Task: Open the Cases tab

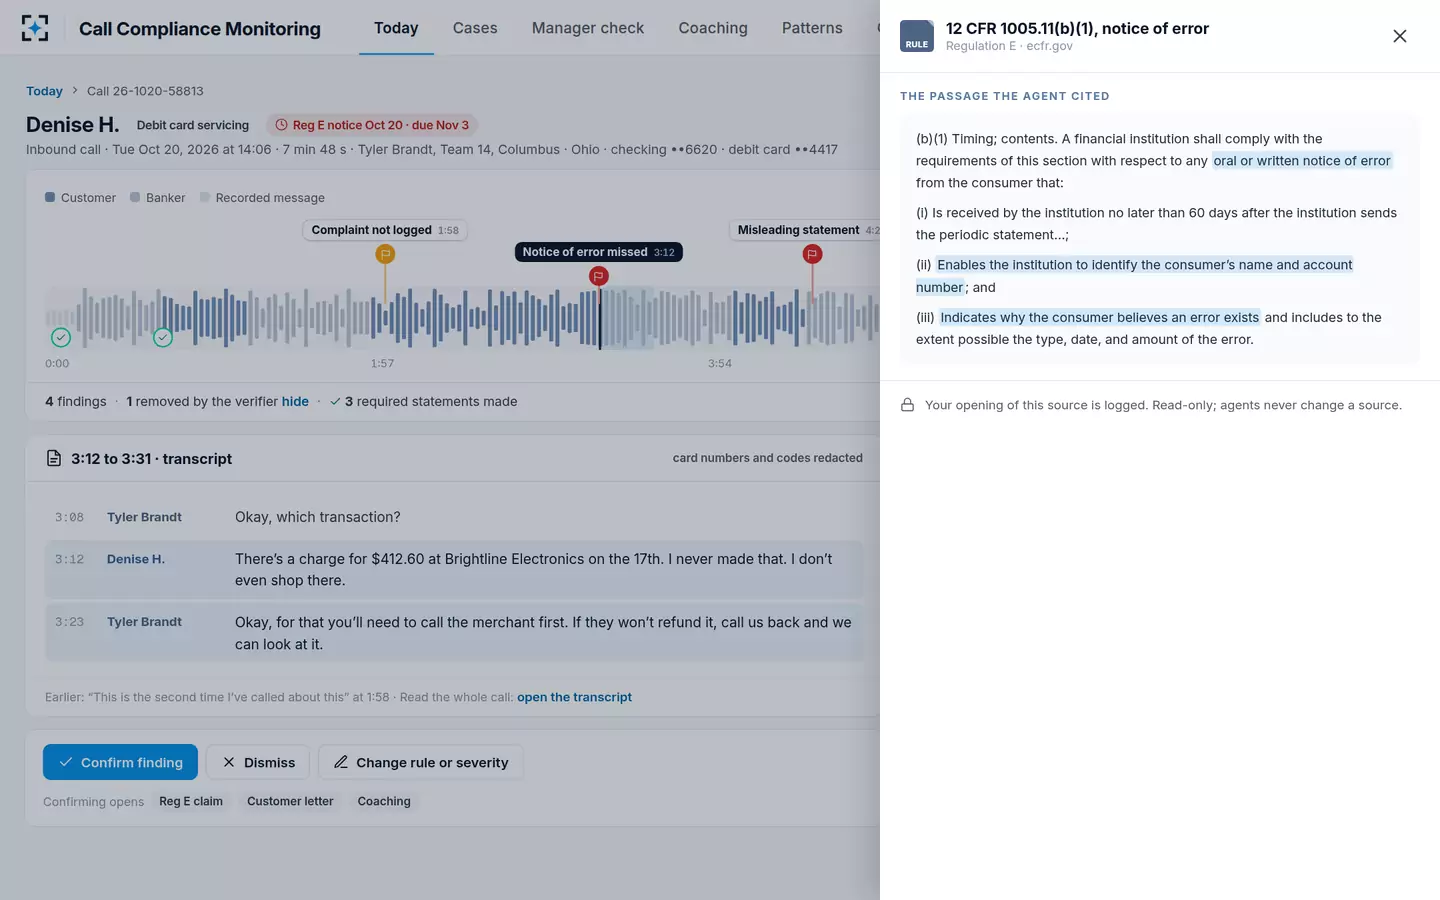Action: coord(475,28)
